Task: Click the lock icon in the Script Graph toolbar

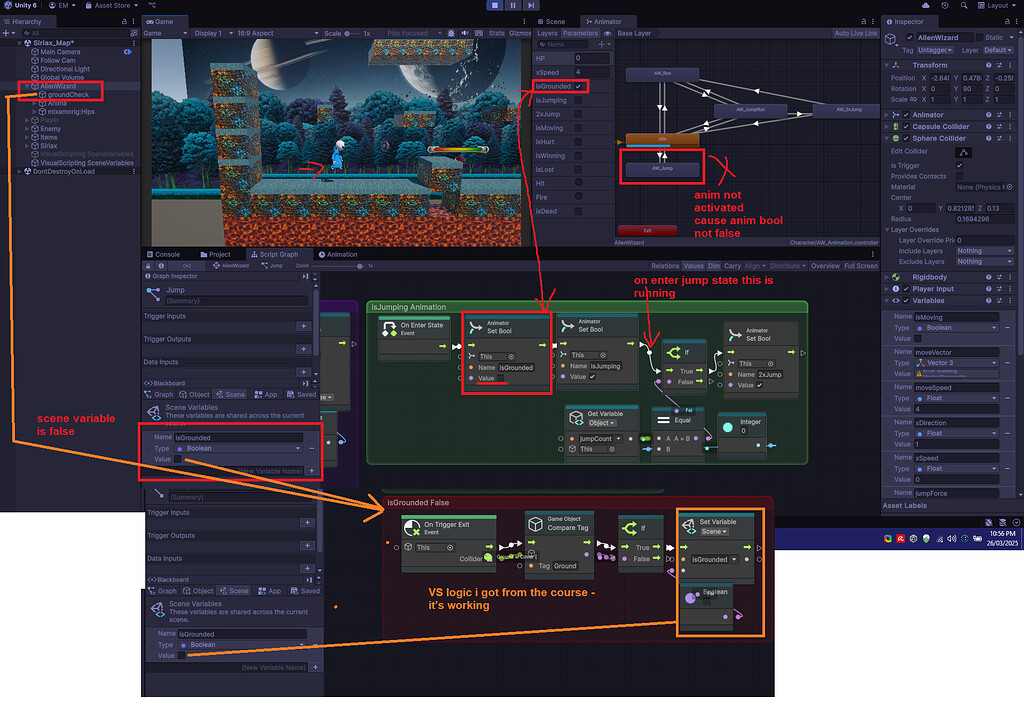Action: (148, 265)
